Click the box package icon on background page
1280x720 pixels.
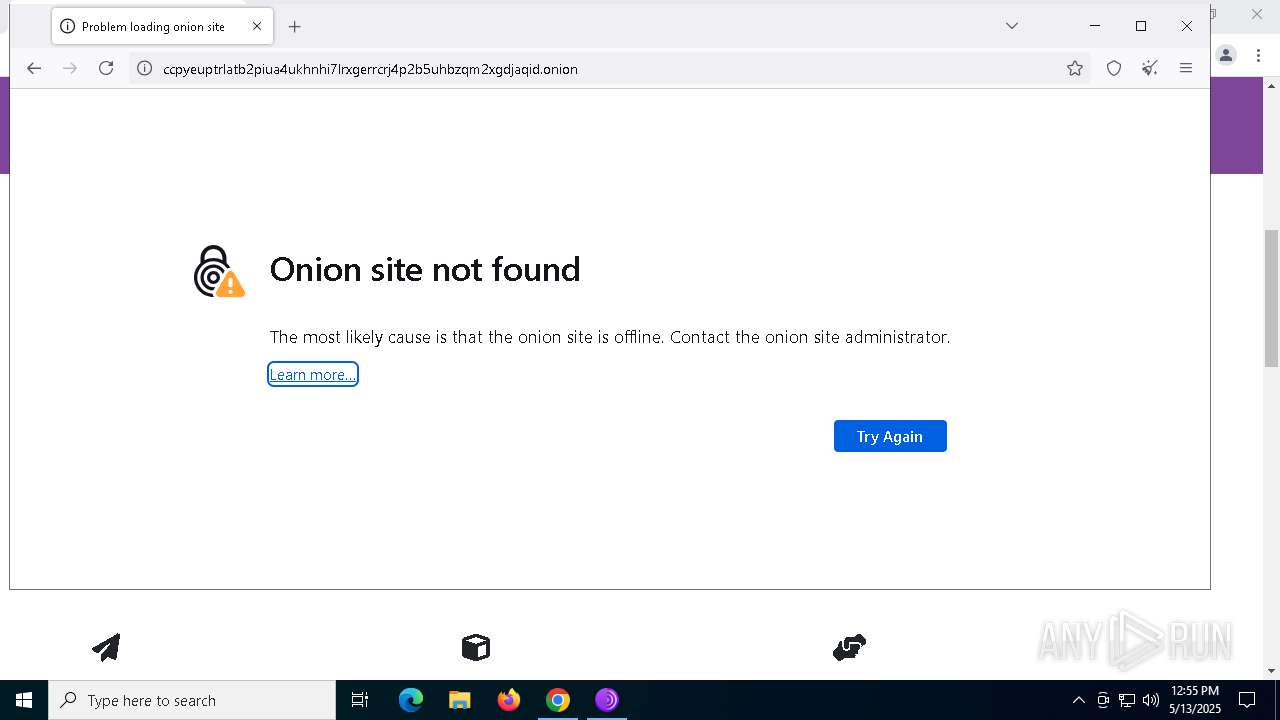[x=476, y=647]
